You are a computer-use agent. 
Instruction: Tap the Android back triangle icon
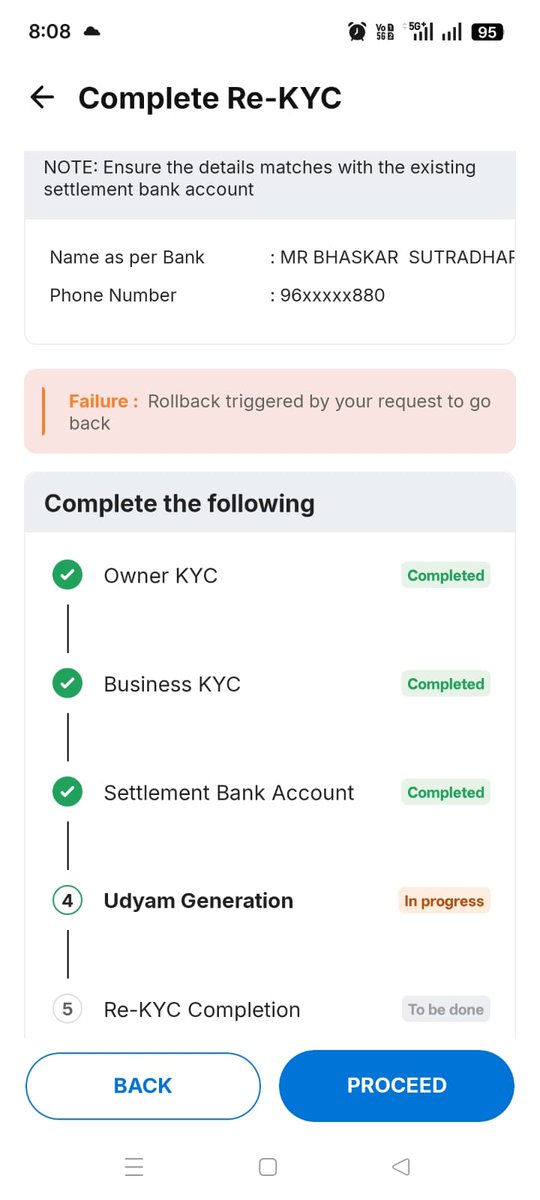click(x=401, y=1167)
